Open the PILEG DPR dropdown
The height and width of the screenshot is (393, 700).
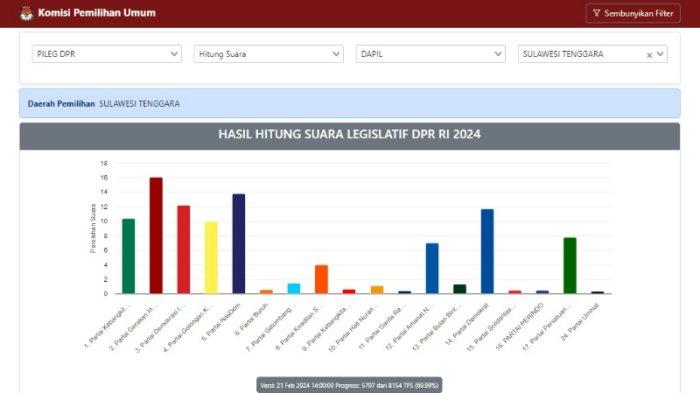tap(107, 54)
